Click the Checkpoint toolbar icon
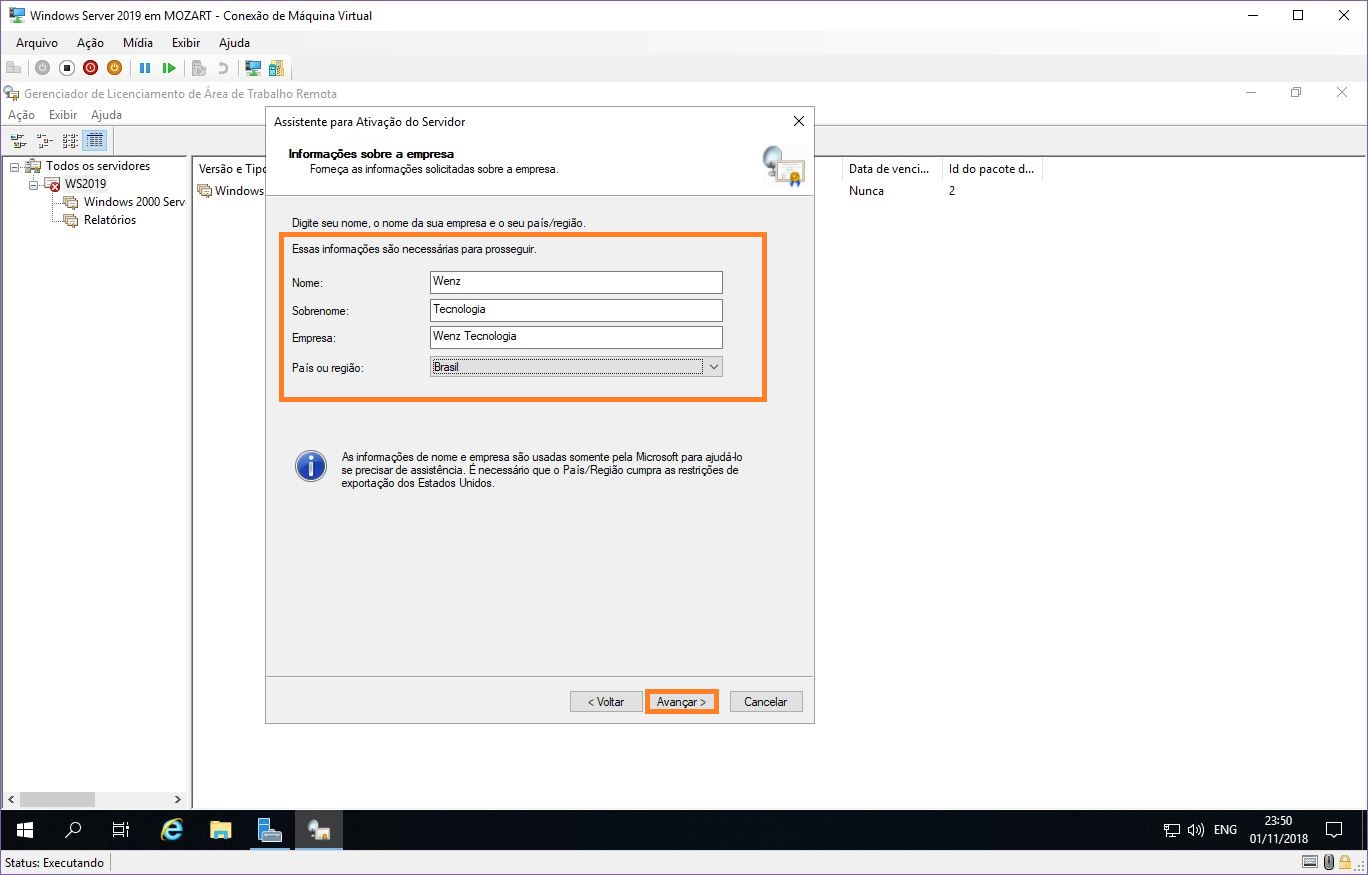This screenshot has width=1368, height=875. 199,68
